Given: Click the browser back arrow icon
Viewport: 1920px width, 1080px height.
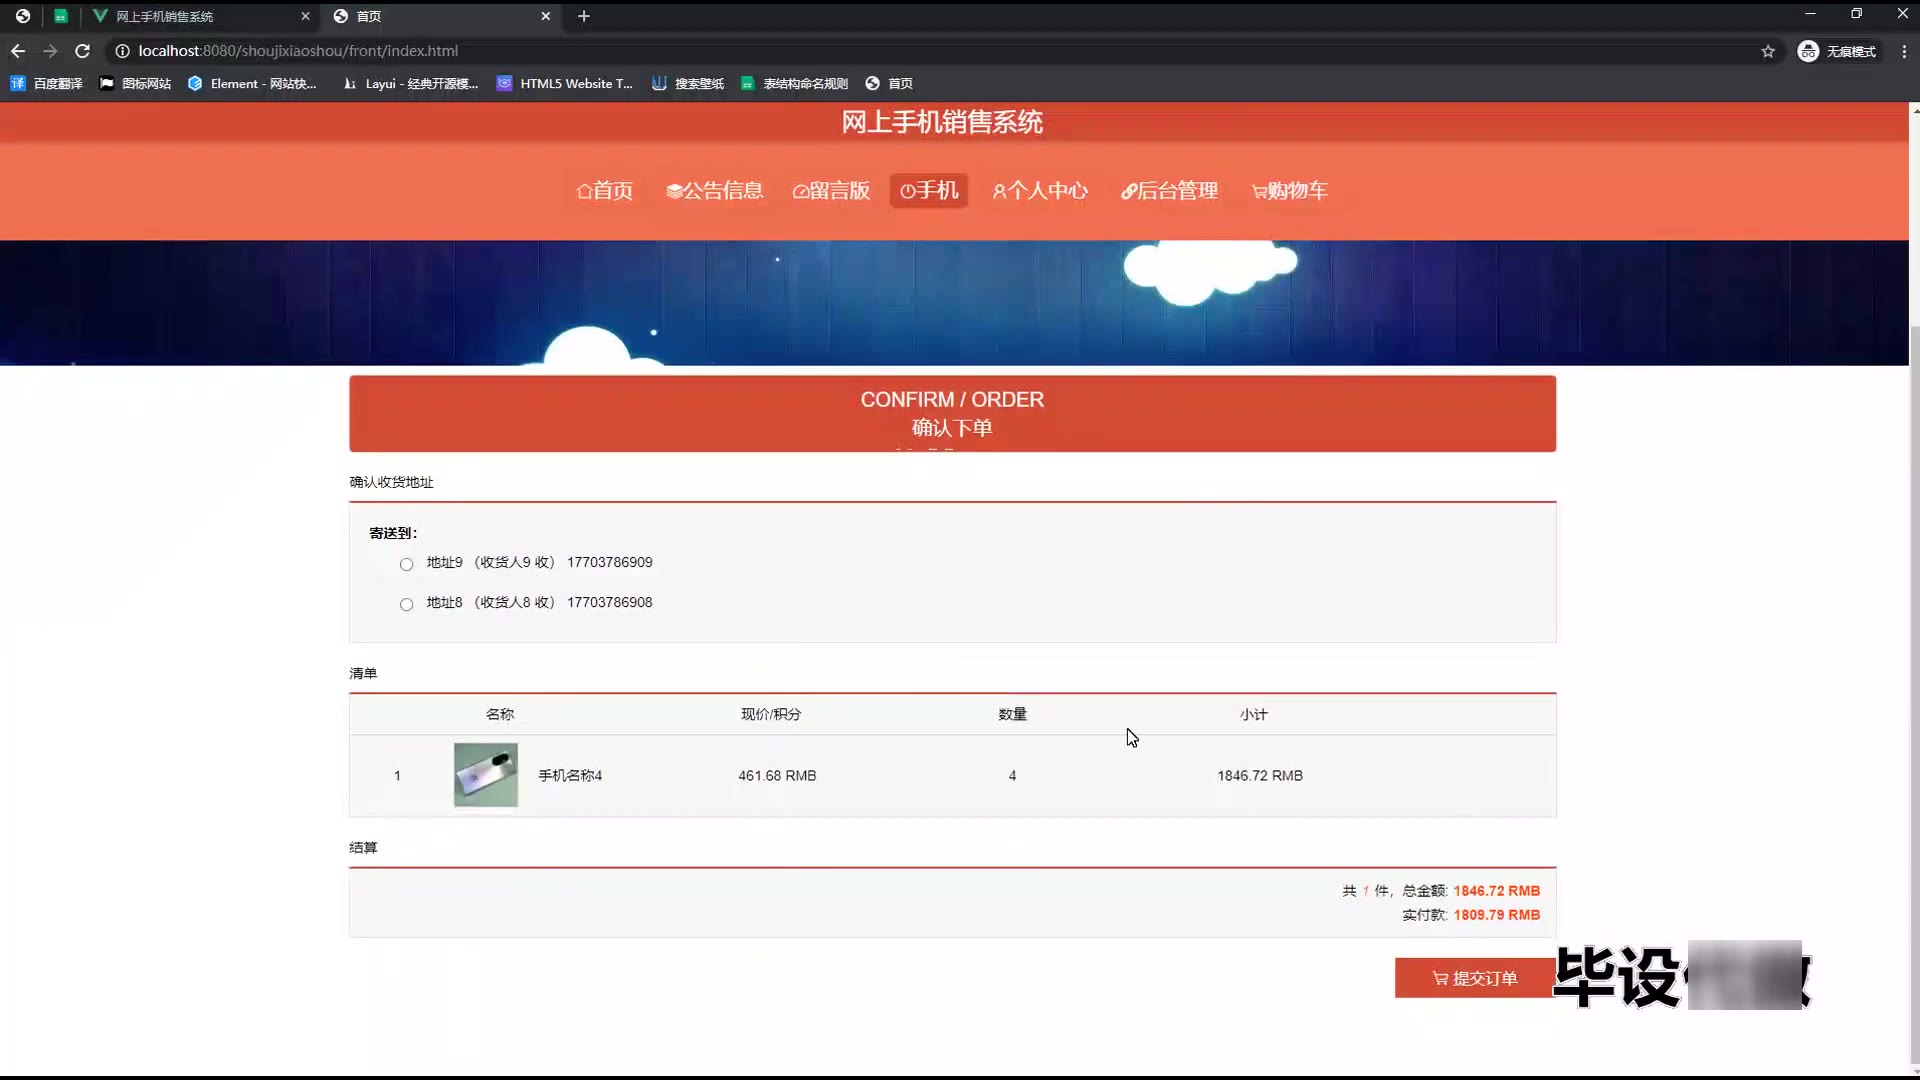Looking at the screenshot, I should [x=18, y=51].
